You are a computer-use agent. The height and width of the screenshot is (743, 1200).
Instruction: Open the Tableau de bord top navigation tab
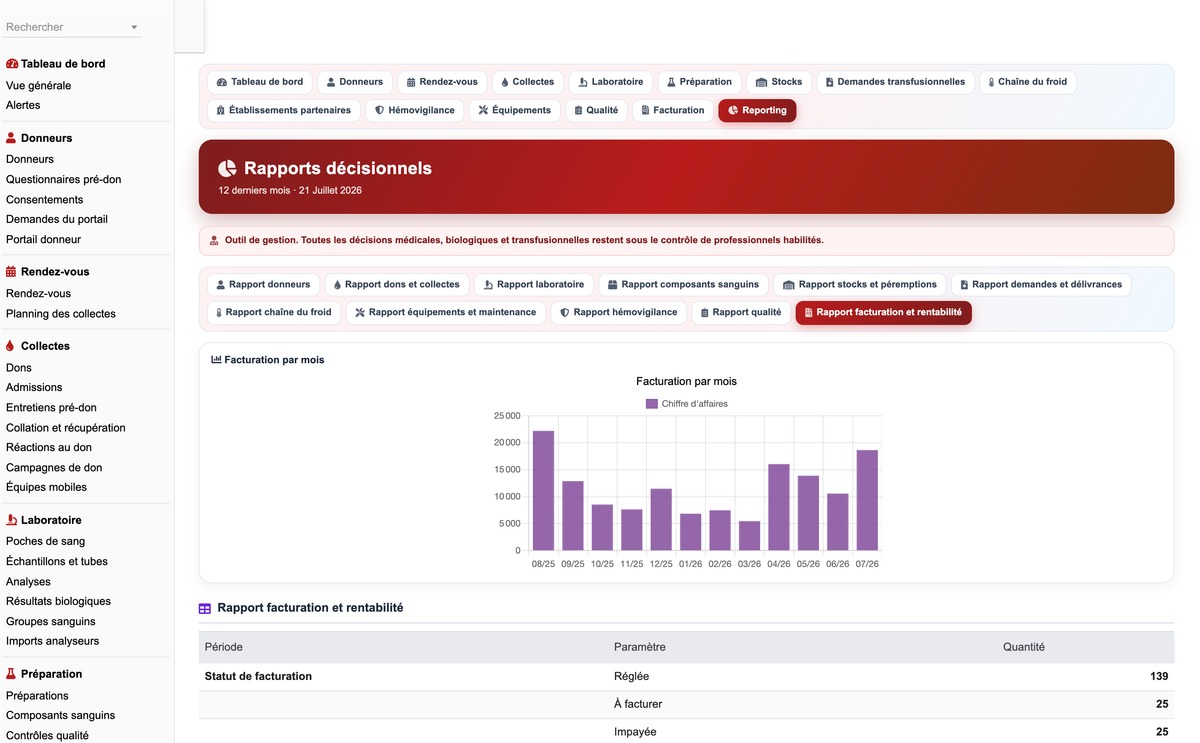[260, 82]
